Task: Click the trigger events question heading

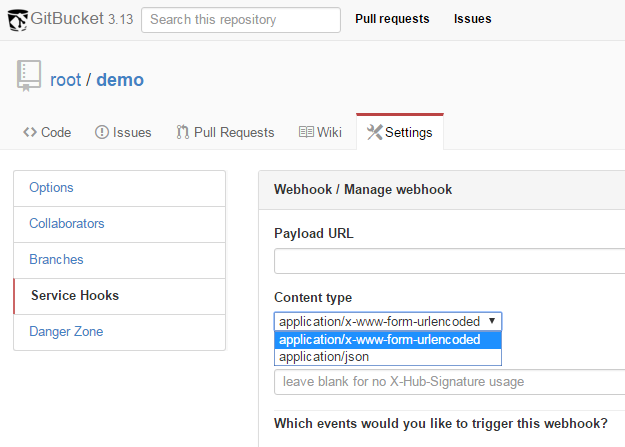Action: click(x=441, y=423)
